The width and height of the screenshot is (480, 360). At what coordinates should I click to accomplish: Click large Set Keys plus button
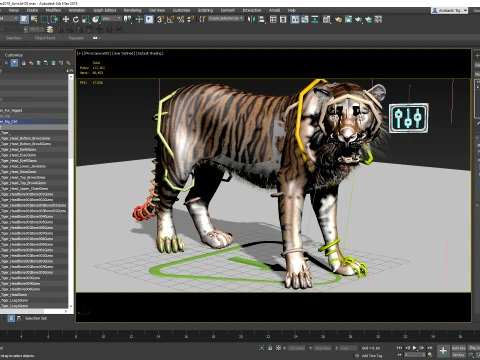[x=443, y=351]
